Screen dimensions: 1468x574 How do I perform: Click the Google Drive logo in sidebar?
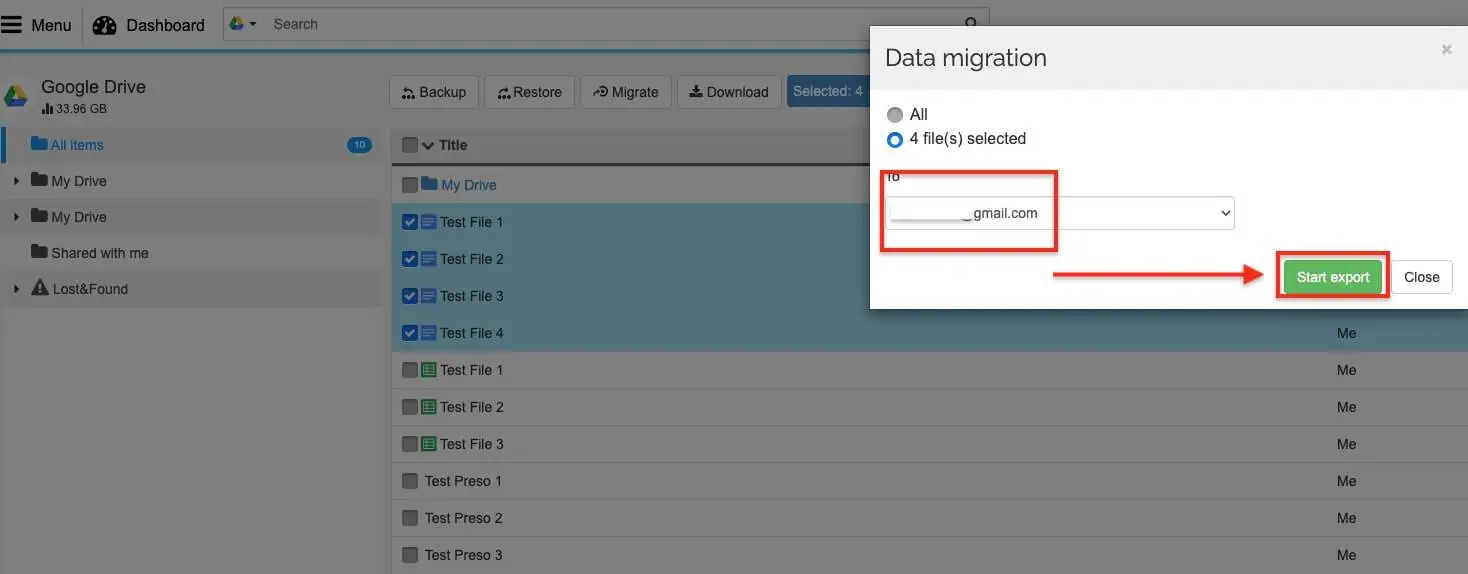(16, 96)
